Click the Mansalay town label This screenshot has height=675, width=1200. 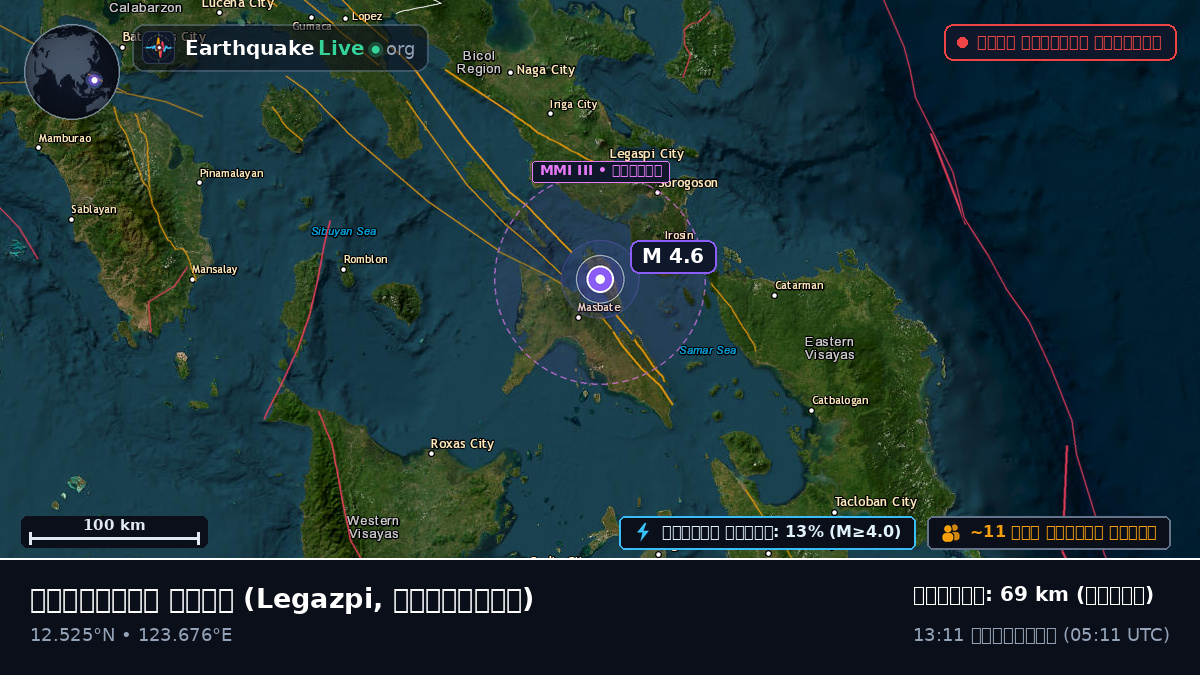pos(215,269)
